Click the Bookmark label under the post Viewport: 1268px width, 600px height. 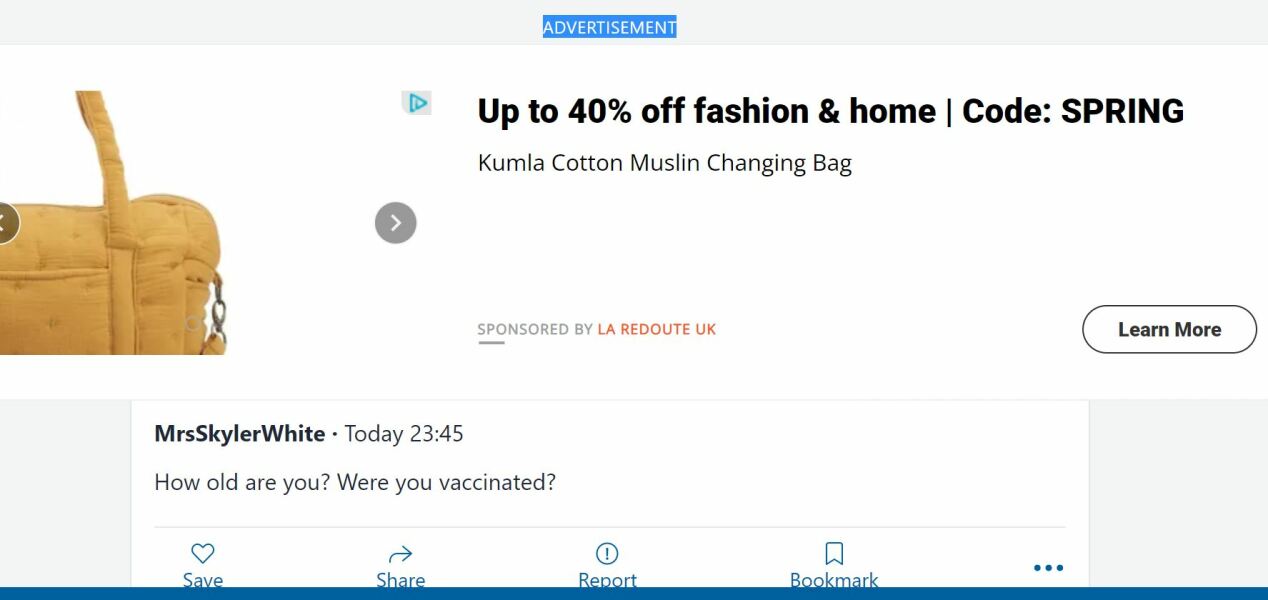click(x=833, y=580)
